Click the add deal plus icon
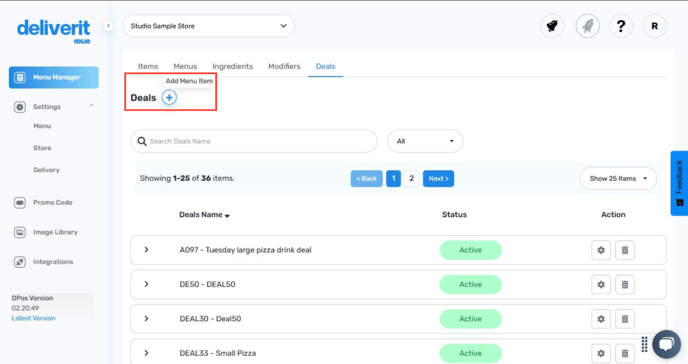 pyautogui.click(x=169, y=97)
